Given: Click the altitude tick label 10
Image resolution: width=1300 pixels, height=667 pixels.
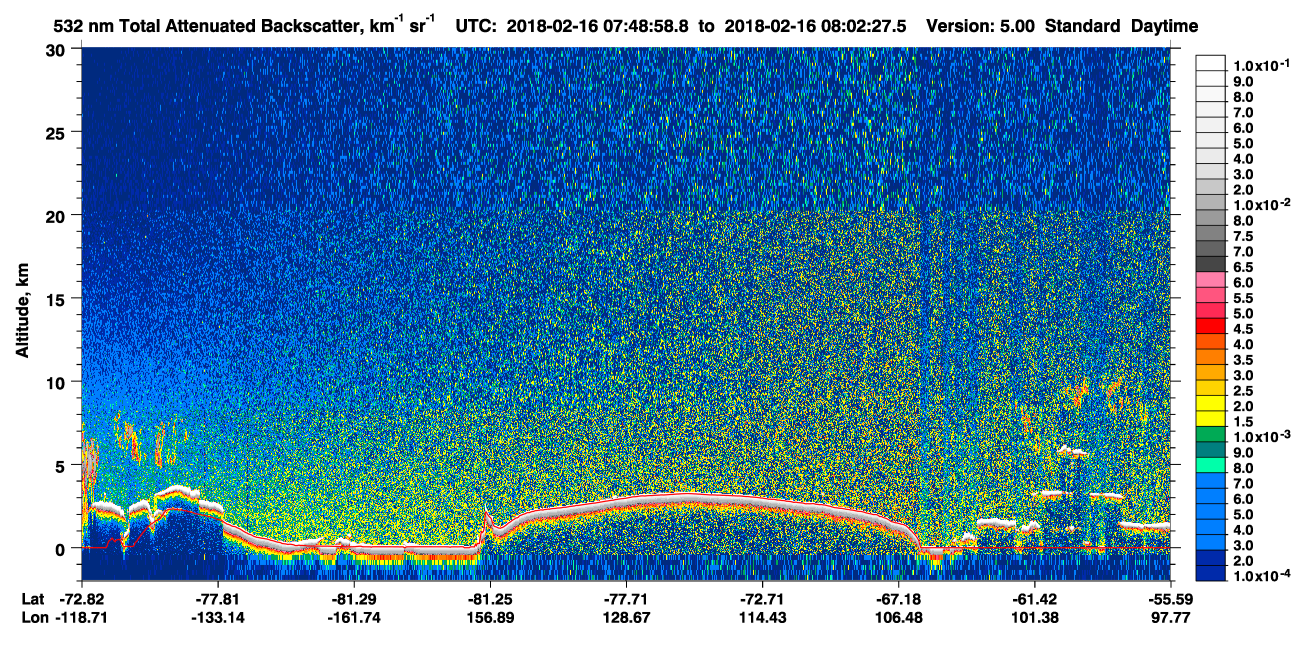Looking at the screenshot, I should pos(58,382).
